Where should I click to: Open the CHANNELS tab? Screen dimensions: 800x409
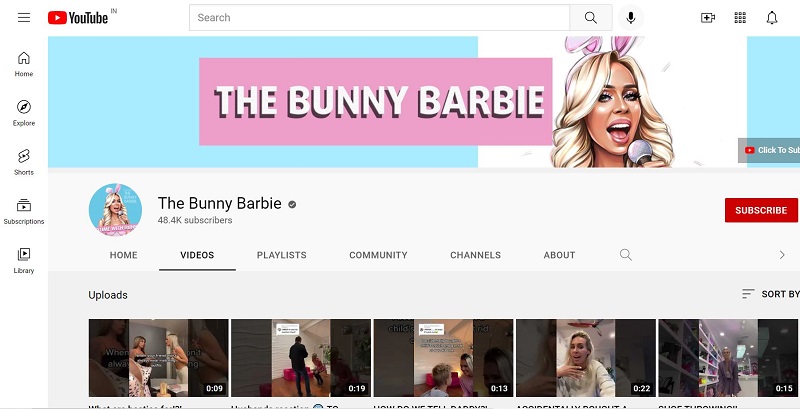pos(476,255)
